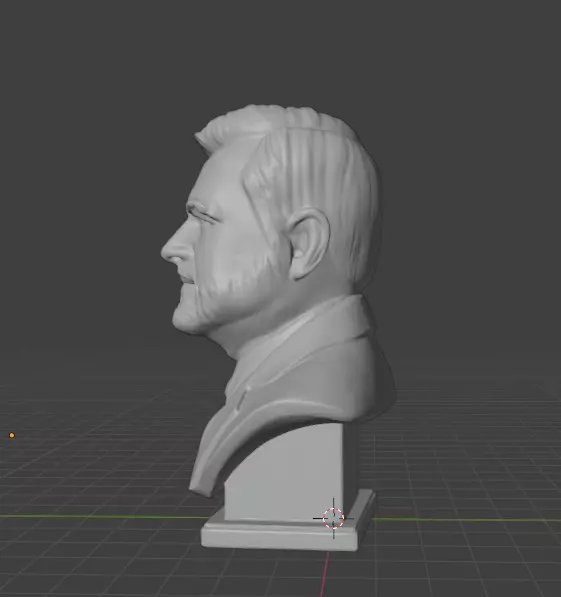The width and height of the screenshot is (561, 597).
Task: Select the small orange origin dot
Action: [12, 435]
